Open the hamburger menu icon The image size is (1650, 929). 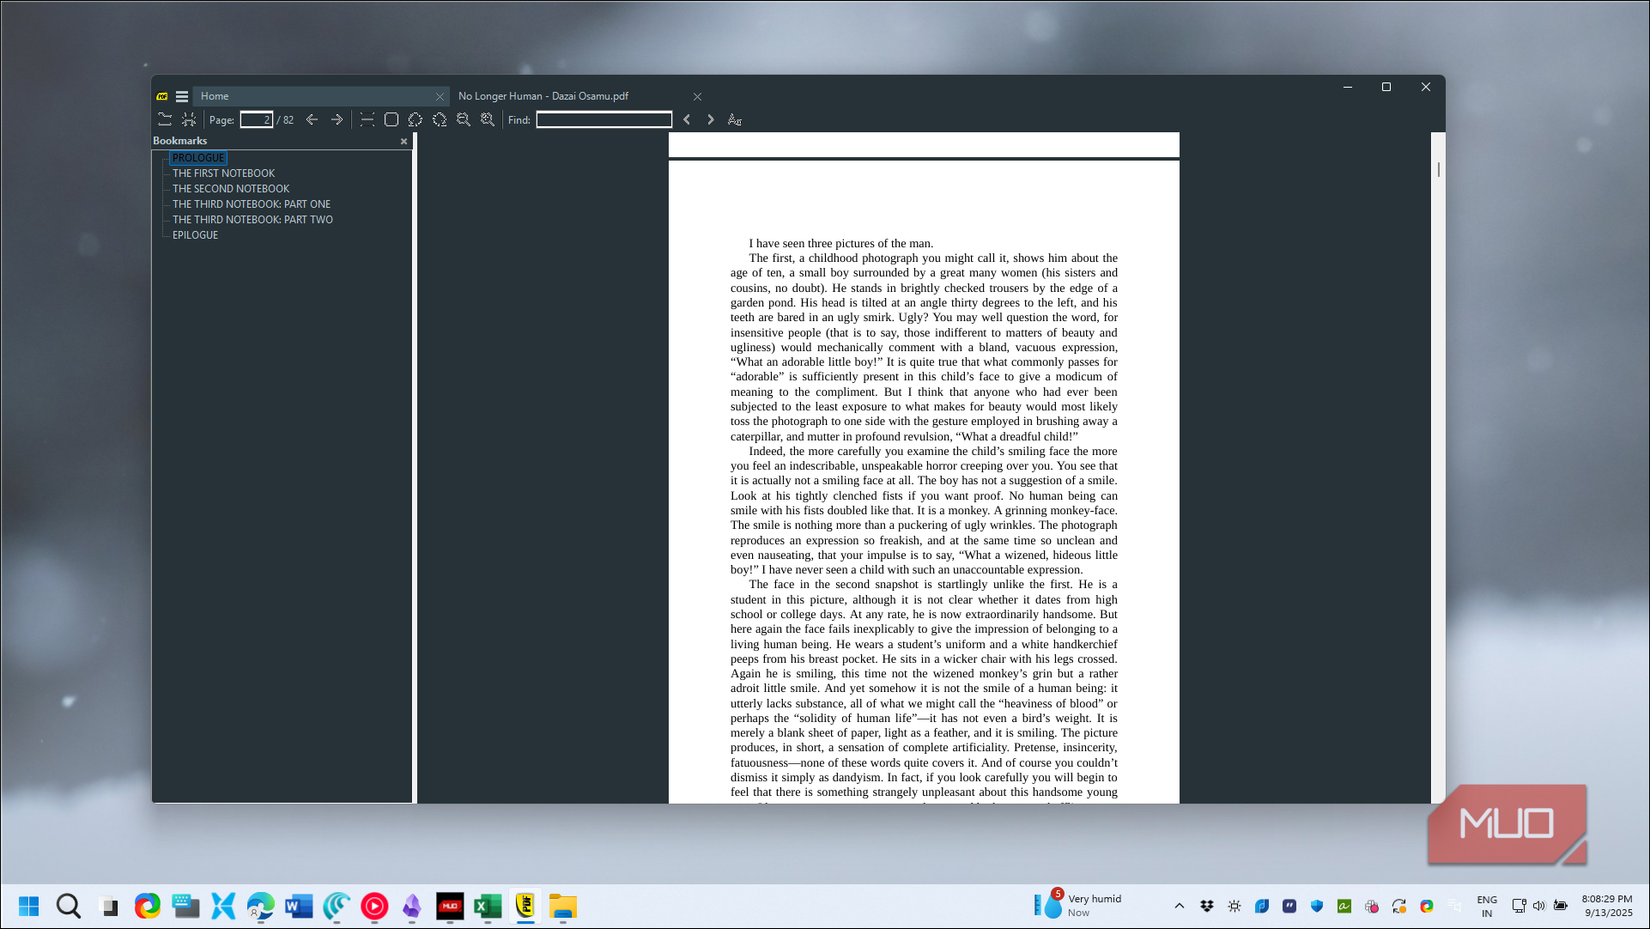[182, 96]
